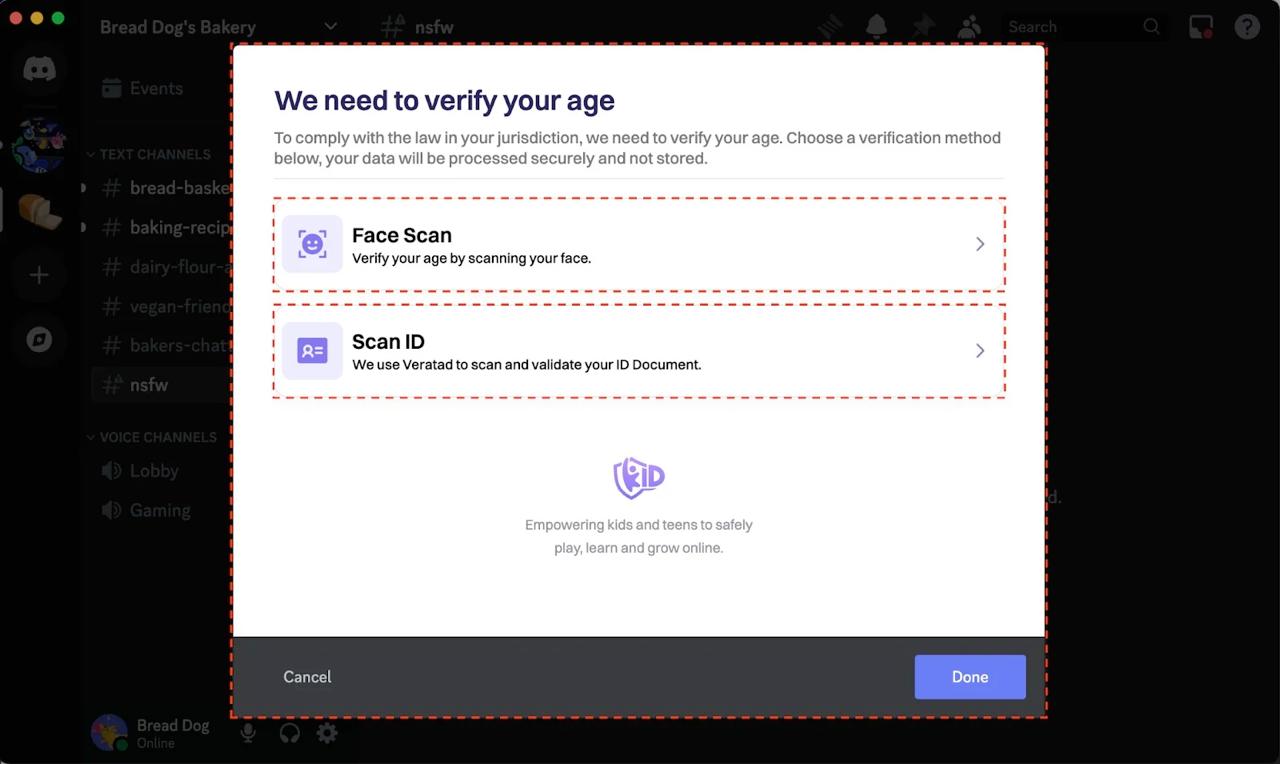Click the Face Scan smiley icon
The width and height of the screenshot is (1280, 764).
pyautogui.click(x=312, y=244)
